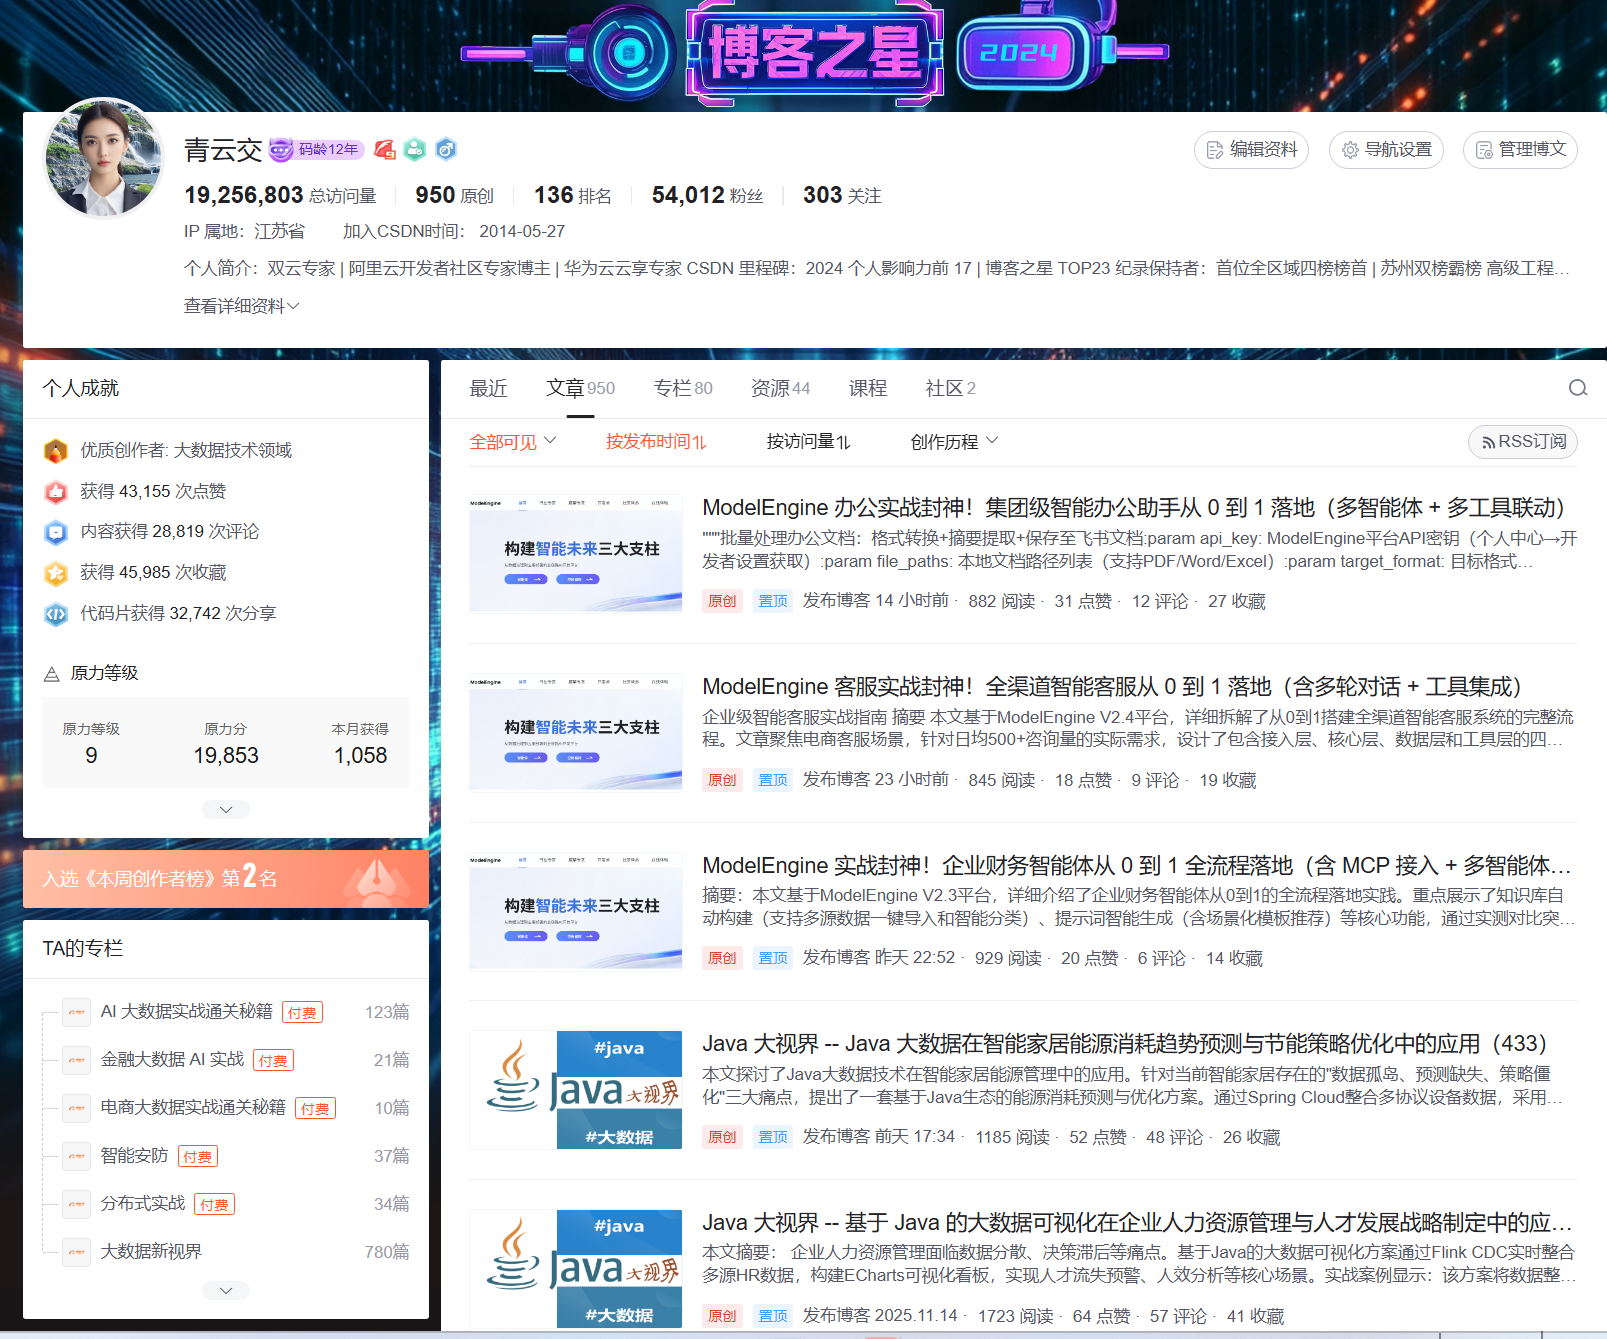1607x1339 pixels.
Task: Click AI 大数据实战通关秘籍 column thumbnail icon
Action: (x=77, y=1012)
